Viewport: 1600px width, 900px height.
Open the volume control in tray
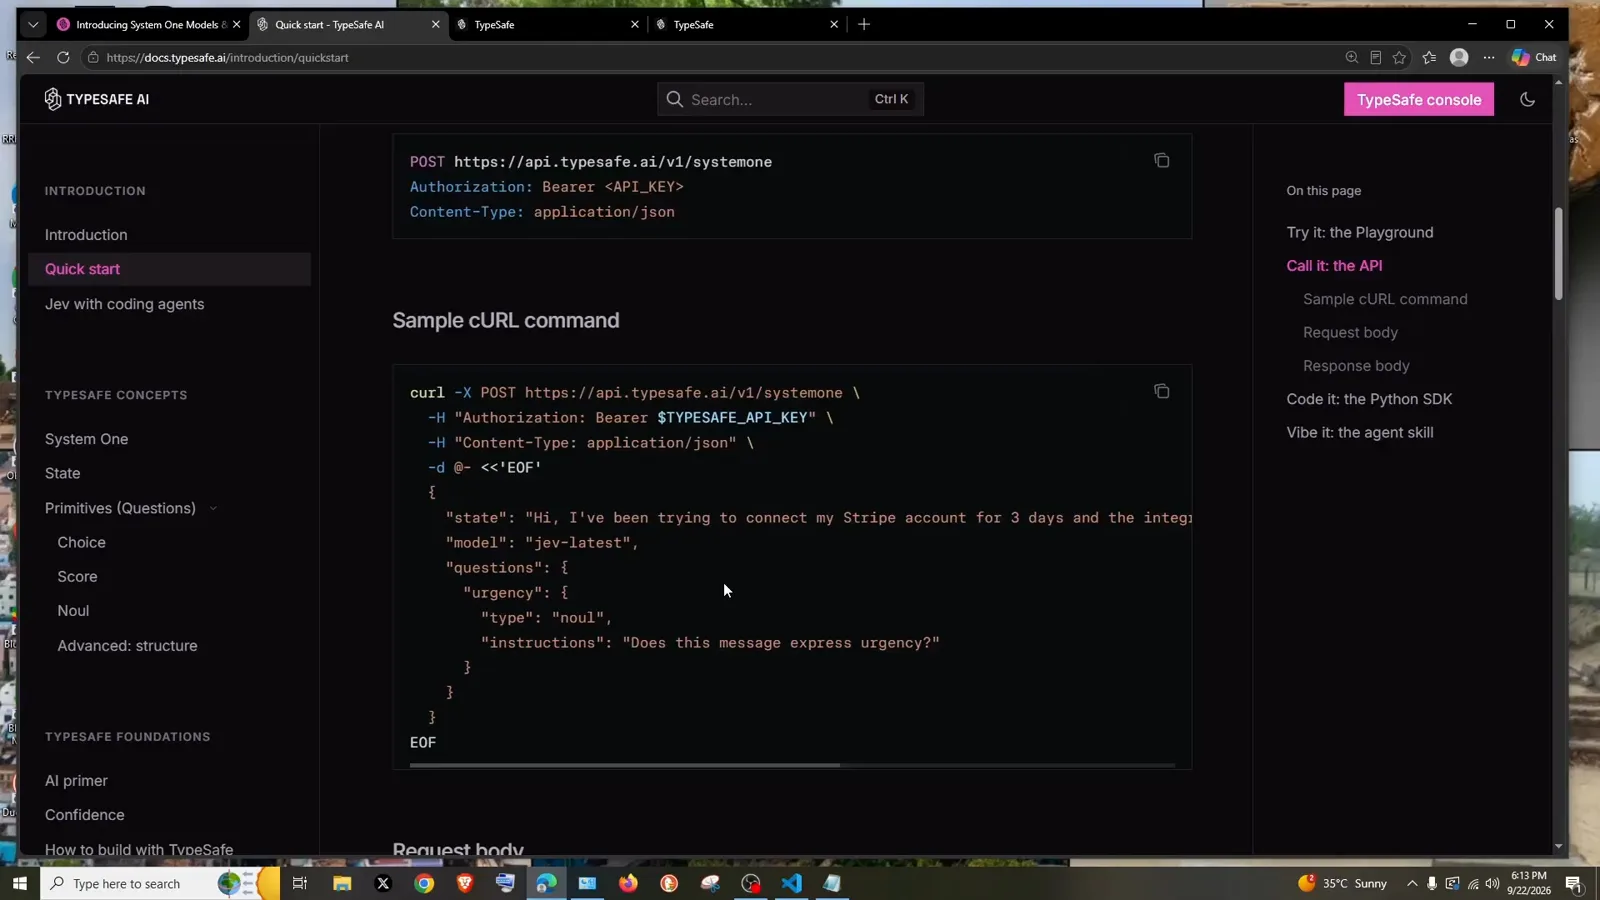click(1492, 883)
